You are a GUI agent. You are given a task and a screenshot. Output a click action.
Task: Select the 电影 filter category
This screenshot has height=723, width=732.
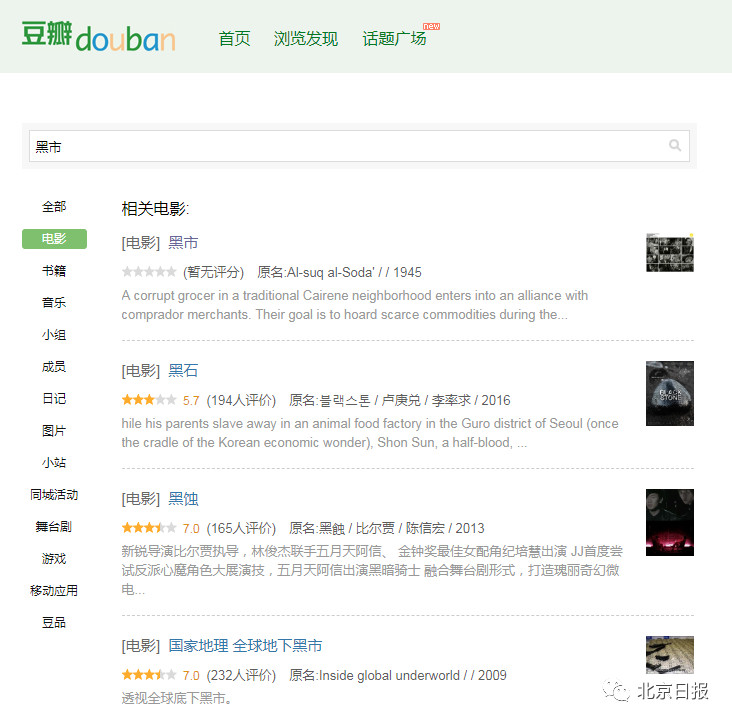[x=54, y=239]
